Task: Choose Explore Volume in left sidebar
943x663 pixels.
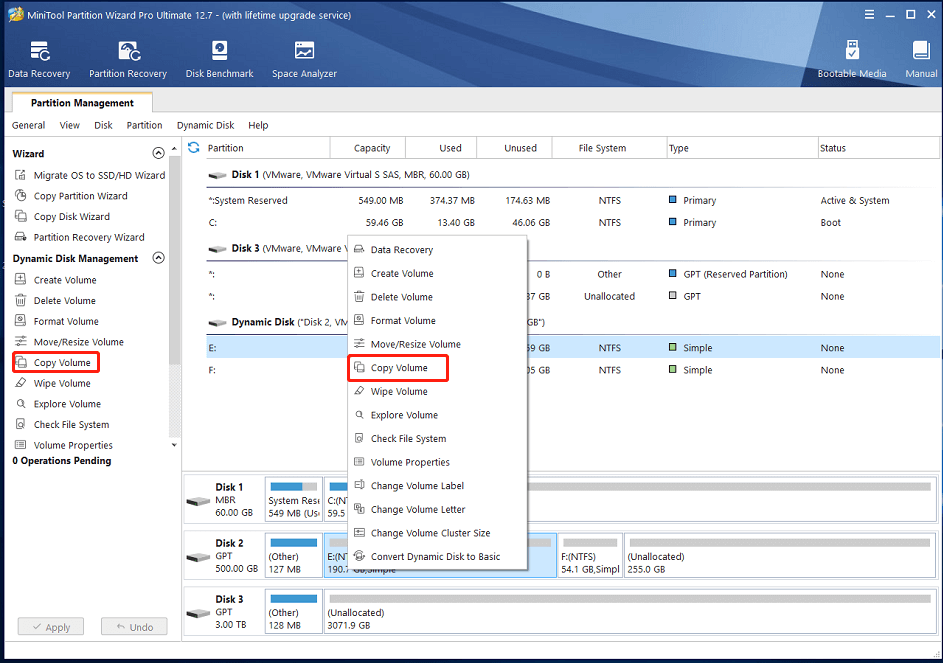Action: (x=58, y=404)
